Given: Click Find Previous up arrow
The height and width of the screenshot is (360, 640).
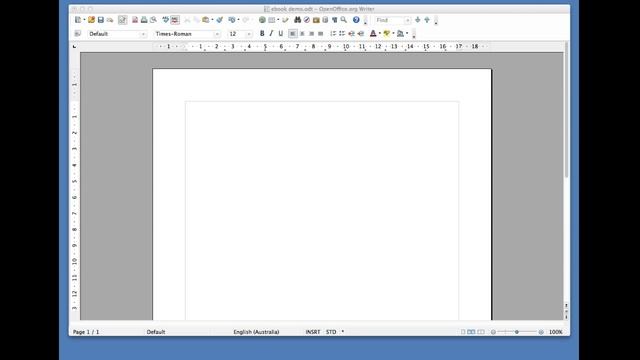Looking at the screenshot, I should point(427,20).
